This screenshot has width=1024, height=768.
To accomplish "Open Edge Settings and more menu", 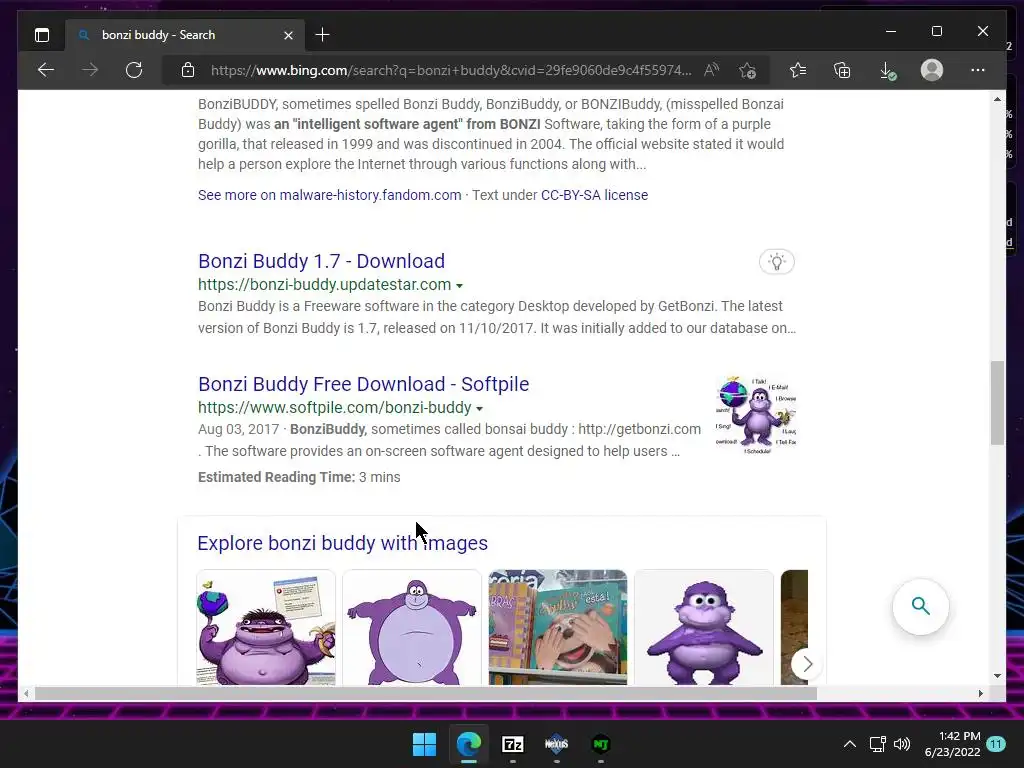I will point(978,70).
